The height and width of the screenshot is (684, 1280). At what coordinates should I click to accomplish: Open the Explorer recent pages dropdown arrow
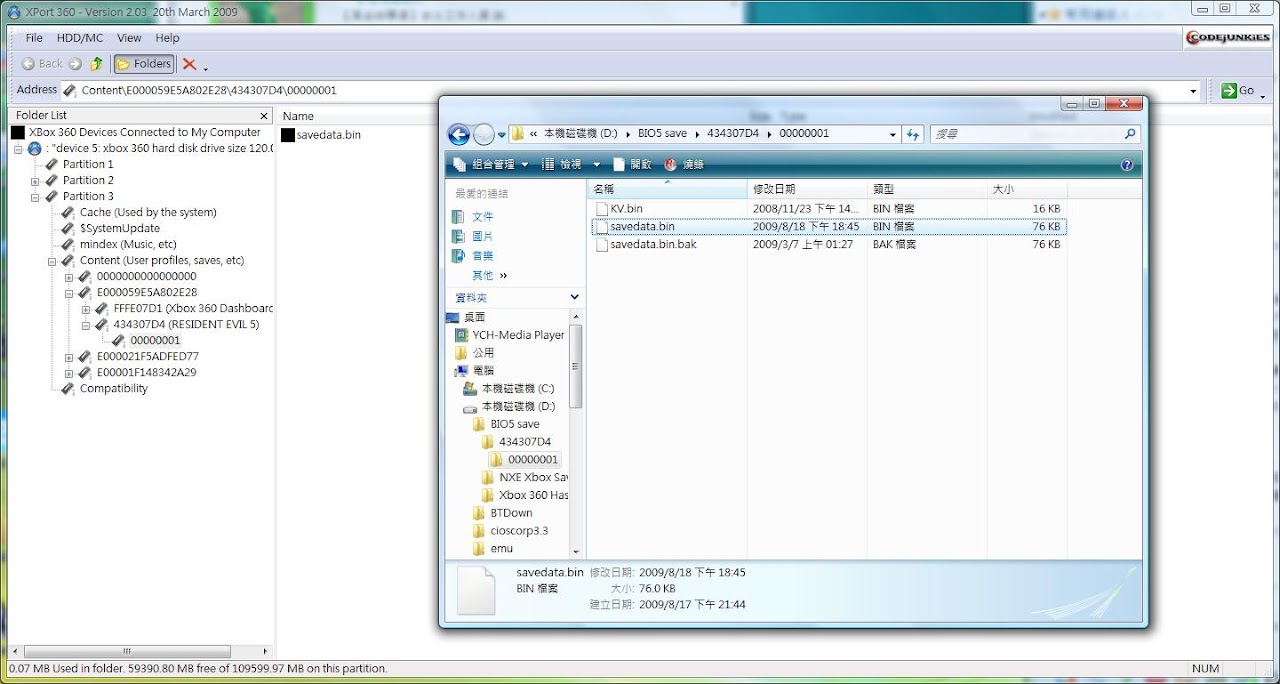(502, 134)
